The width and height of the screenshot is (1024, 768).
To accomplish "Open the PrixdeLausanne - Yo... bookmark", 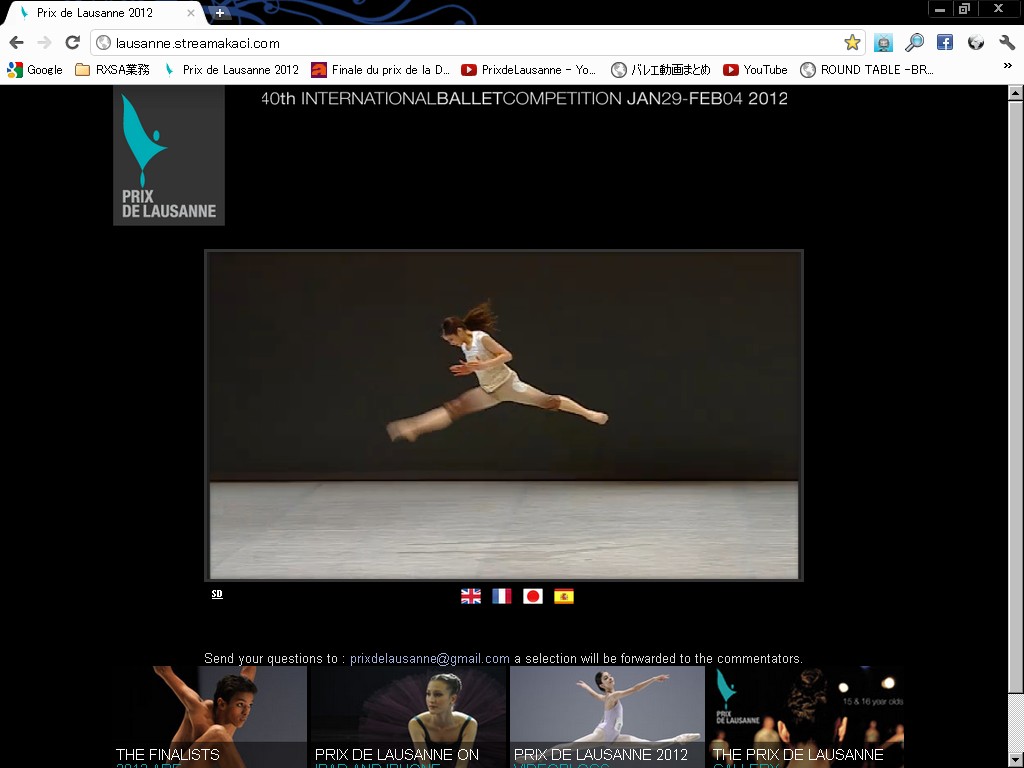I will point(528,70).
